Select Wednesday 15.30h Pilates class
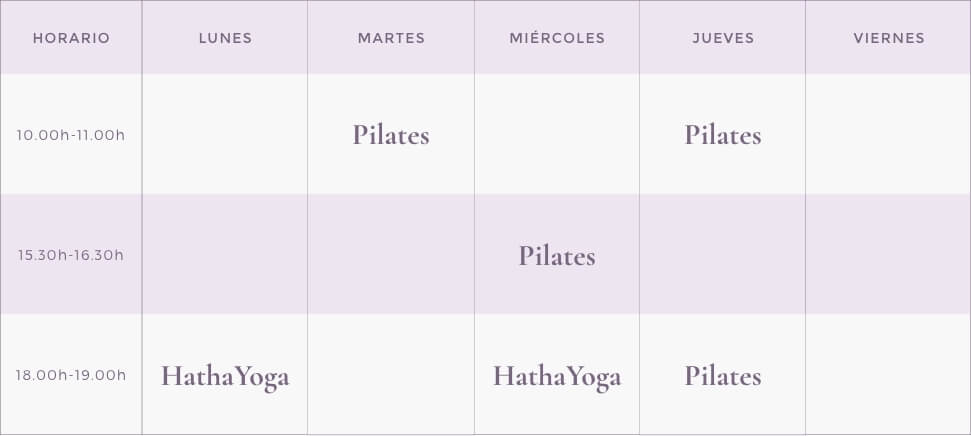 pyautogui.click(x=557, y=256)
